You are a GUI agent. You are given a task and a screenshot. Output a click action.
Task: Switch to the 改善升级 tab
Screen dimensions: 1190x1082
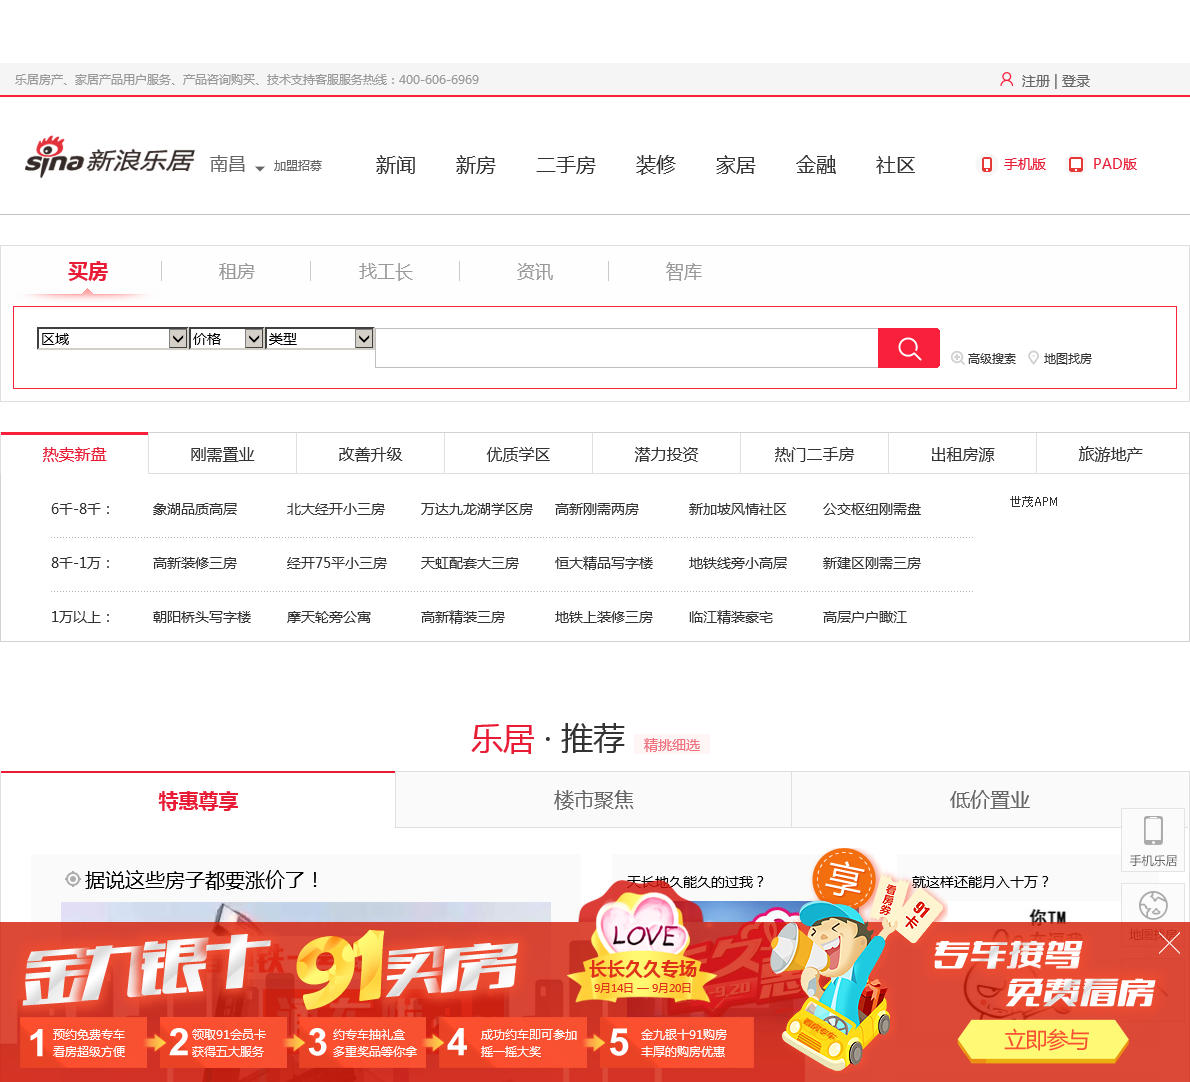coord(370,454)
